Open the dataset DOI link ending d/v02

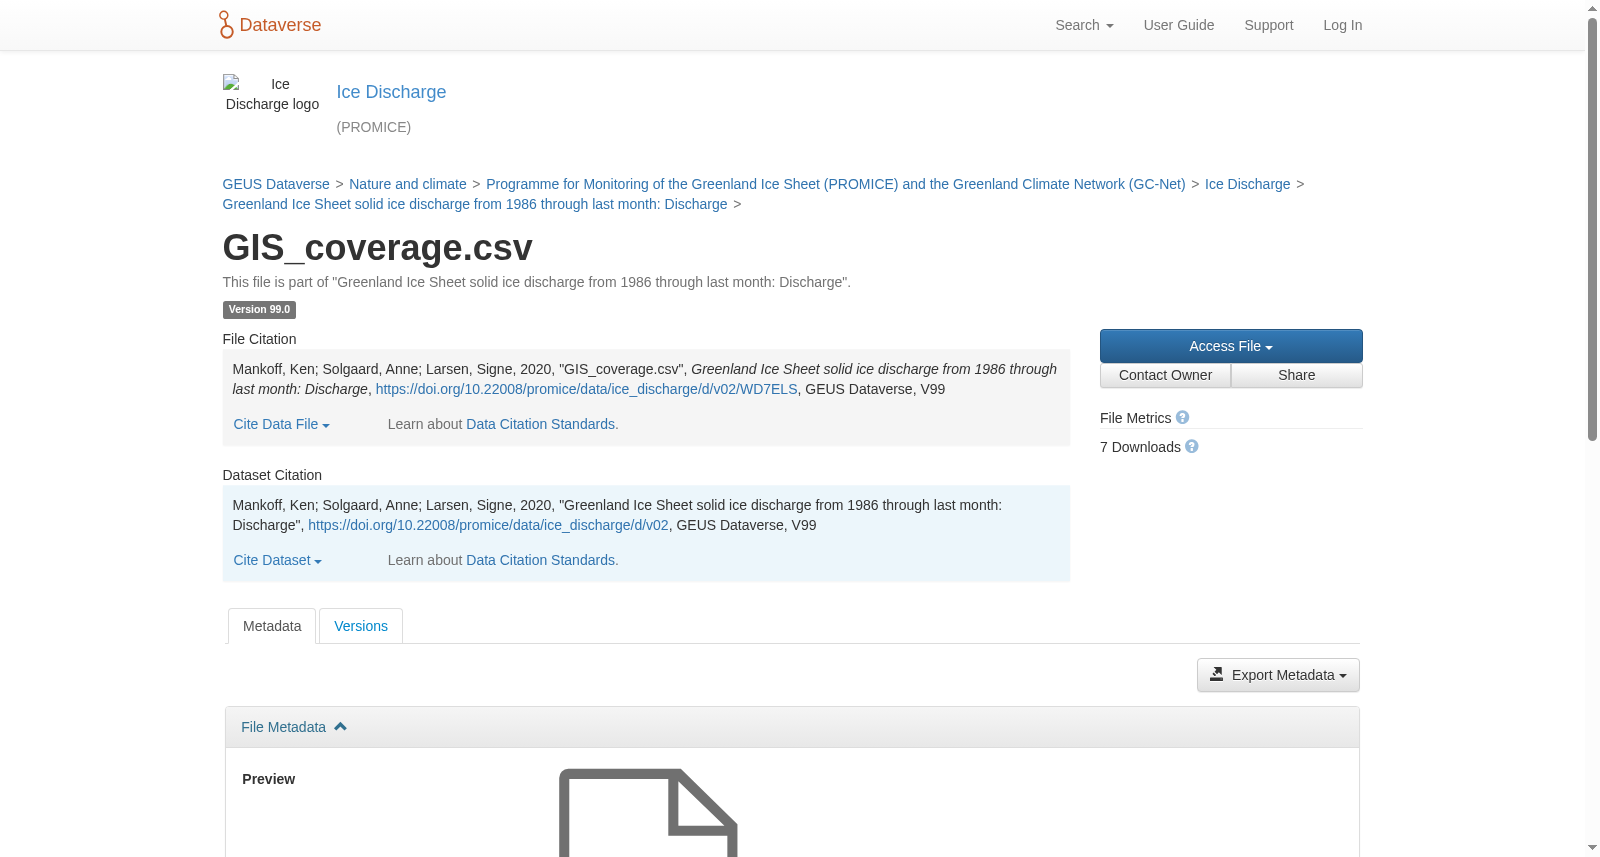[x=488, y=525]
